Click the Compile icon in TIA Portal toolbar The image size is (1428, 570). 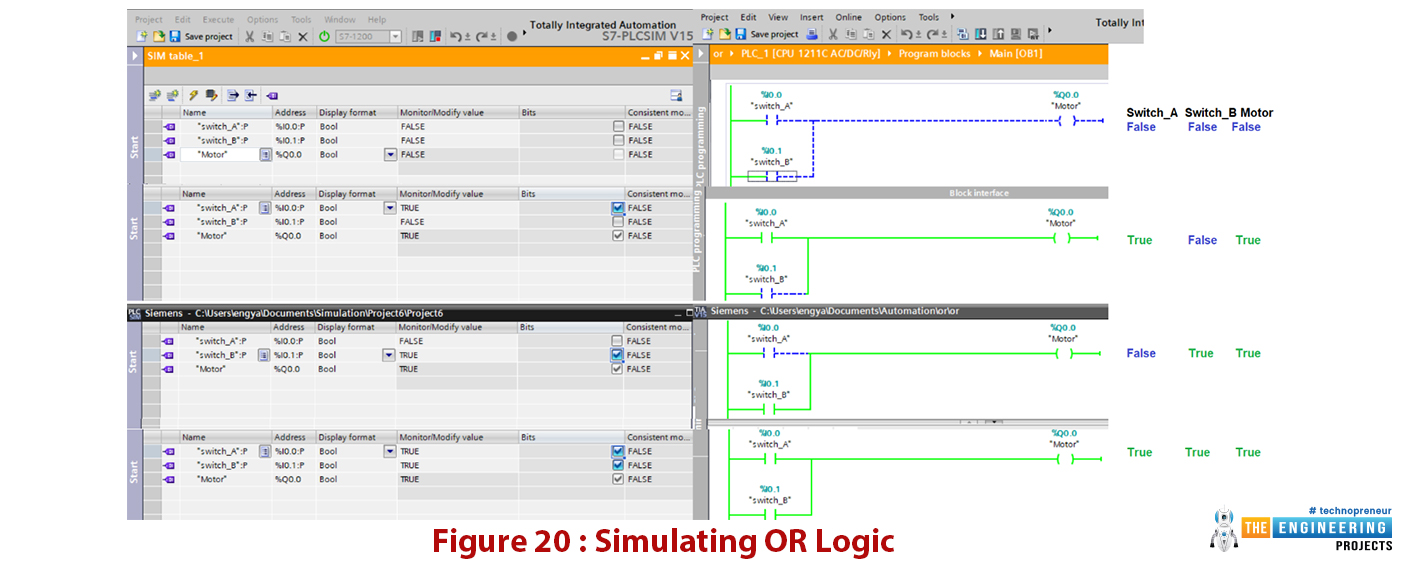click(x=962, y=34)
